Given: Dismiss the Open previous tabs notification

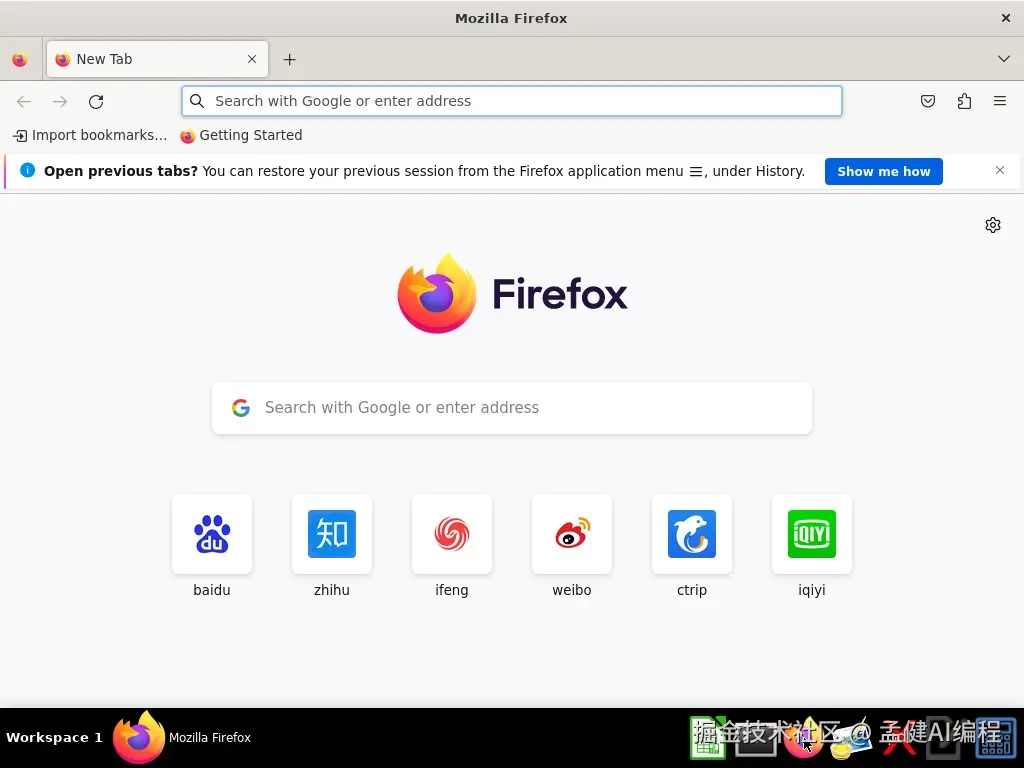Looking at the screenshot, I should 999,170.
